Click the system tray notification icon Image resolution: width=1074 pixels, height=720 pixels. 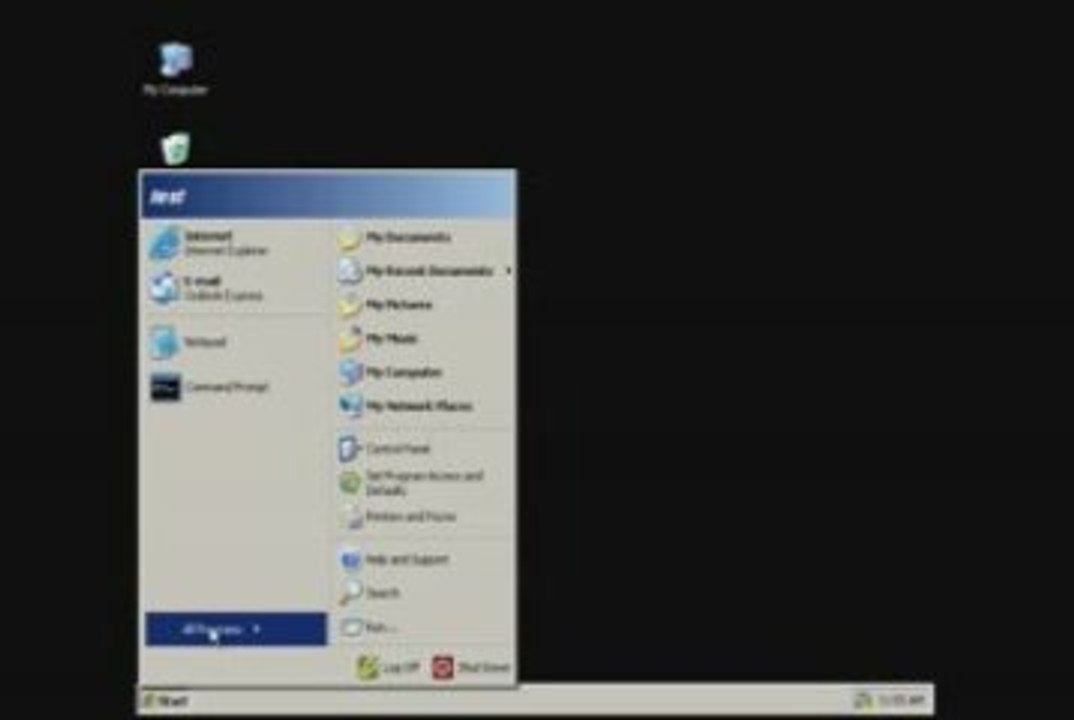click(x=863, y=700)
